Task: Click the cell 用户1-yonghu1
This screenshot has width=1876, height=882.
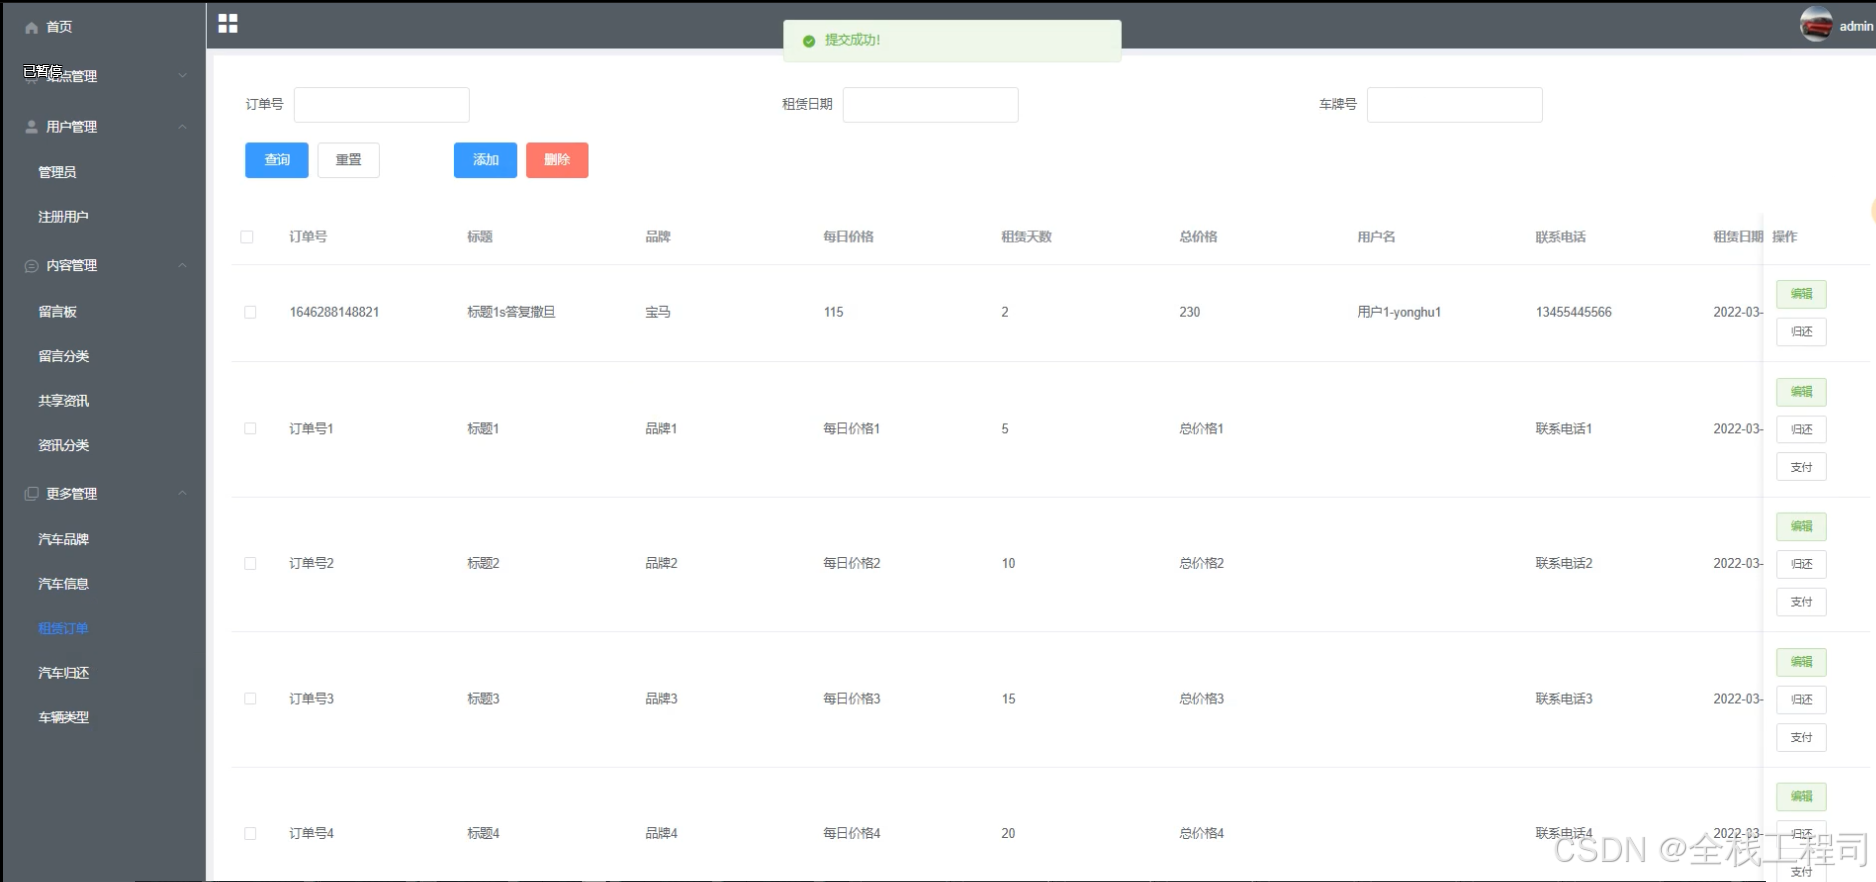Action: (1399, 312)
